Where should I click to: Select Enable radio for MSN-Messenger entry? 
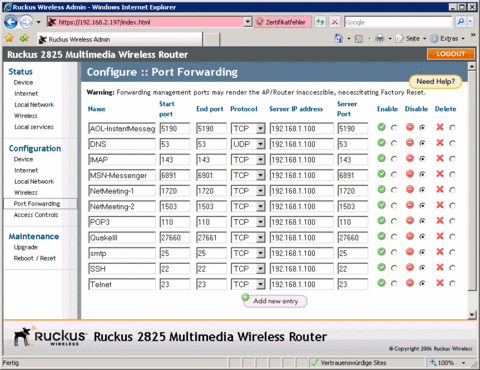[394, 174]
